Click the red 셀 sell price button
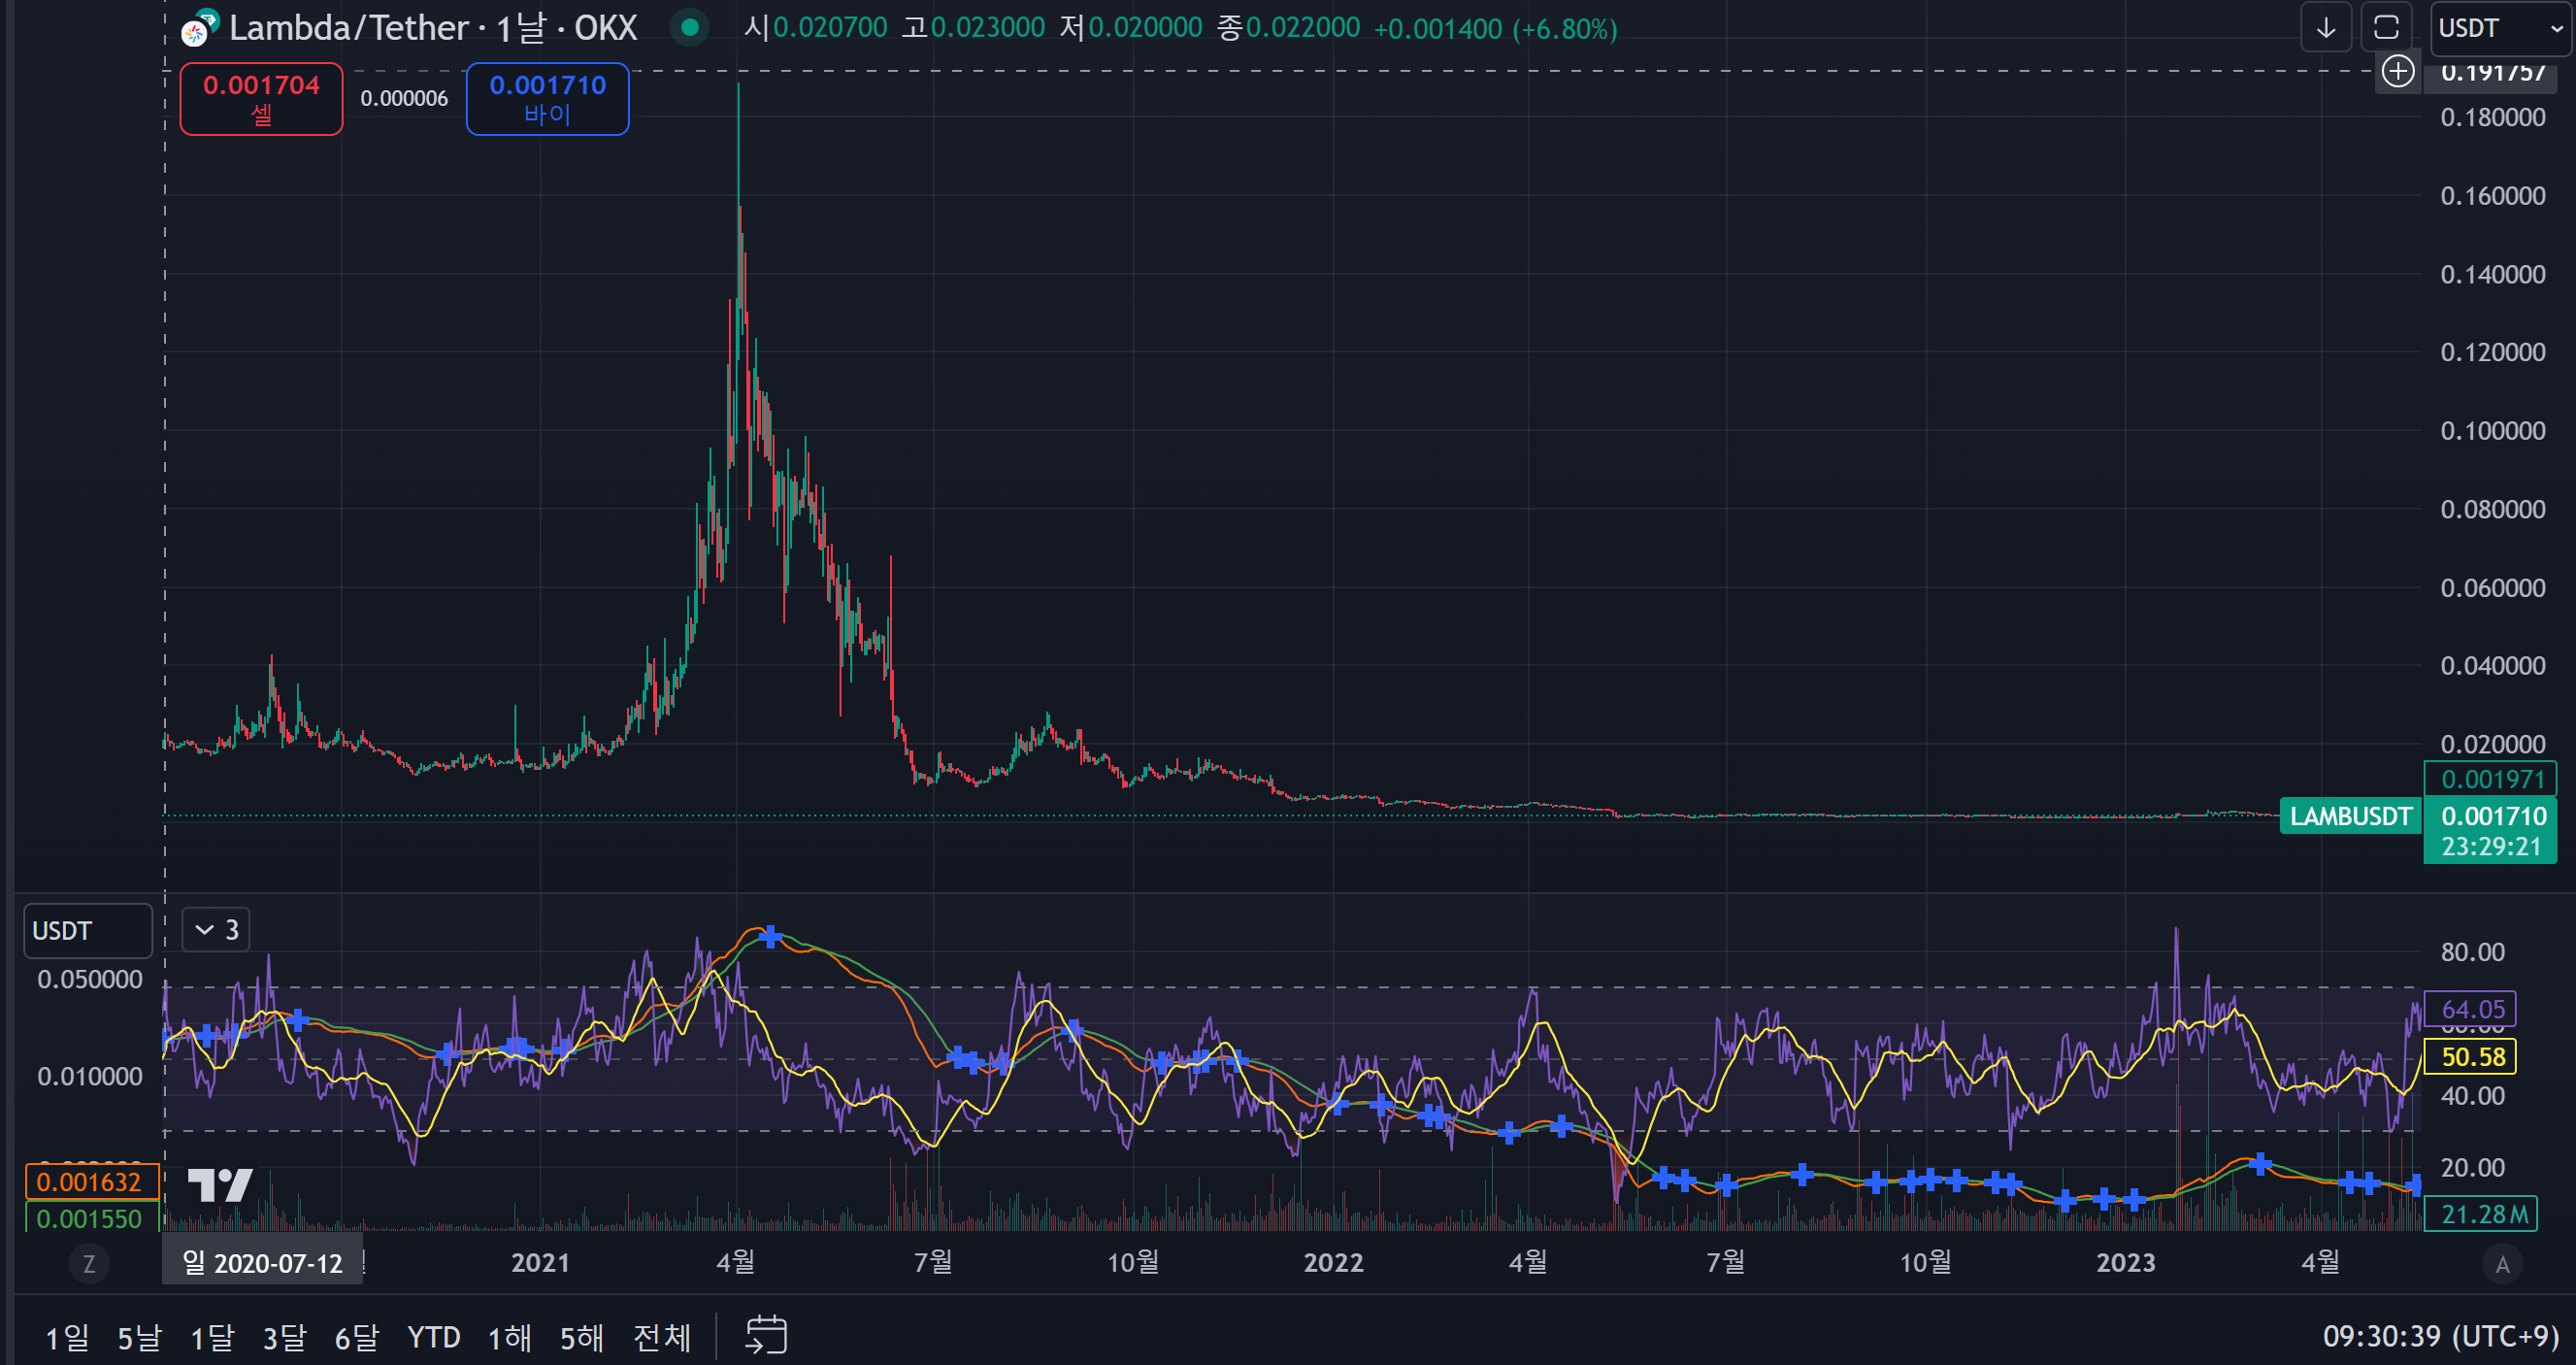The width and height of the screenshot is (2576, 1365). tap(261, 98)
